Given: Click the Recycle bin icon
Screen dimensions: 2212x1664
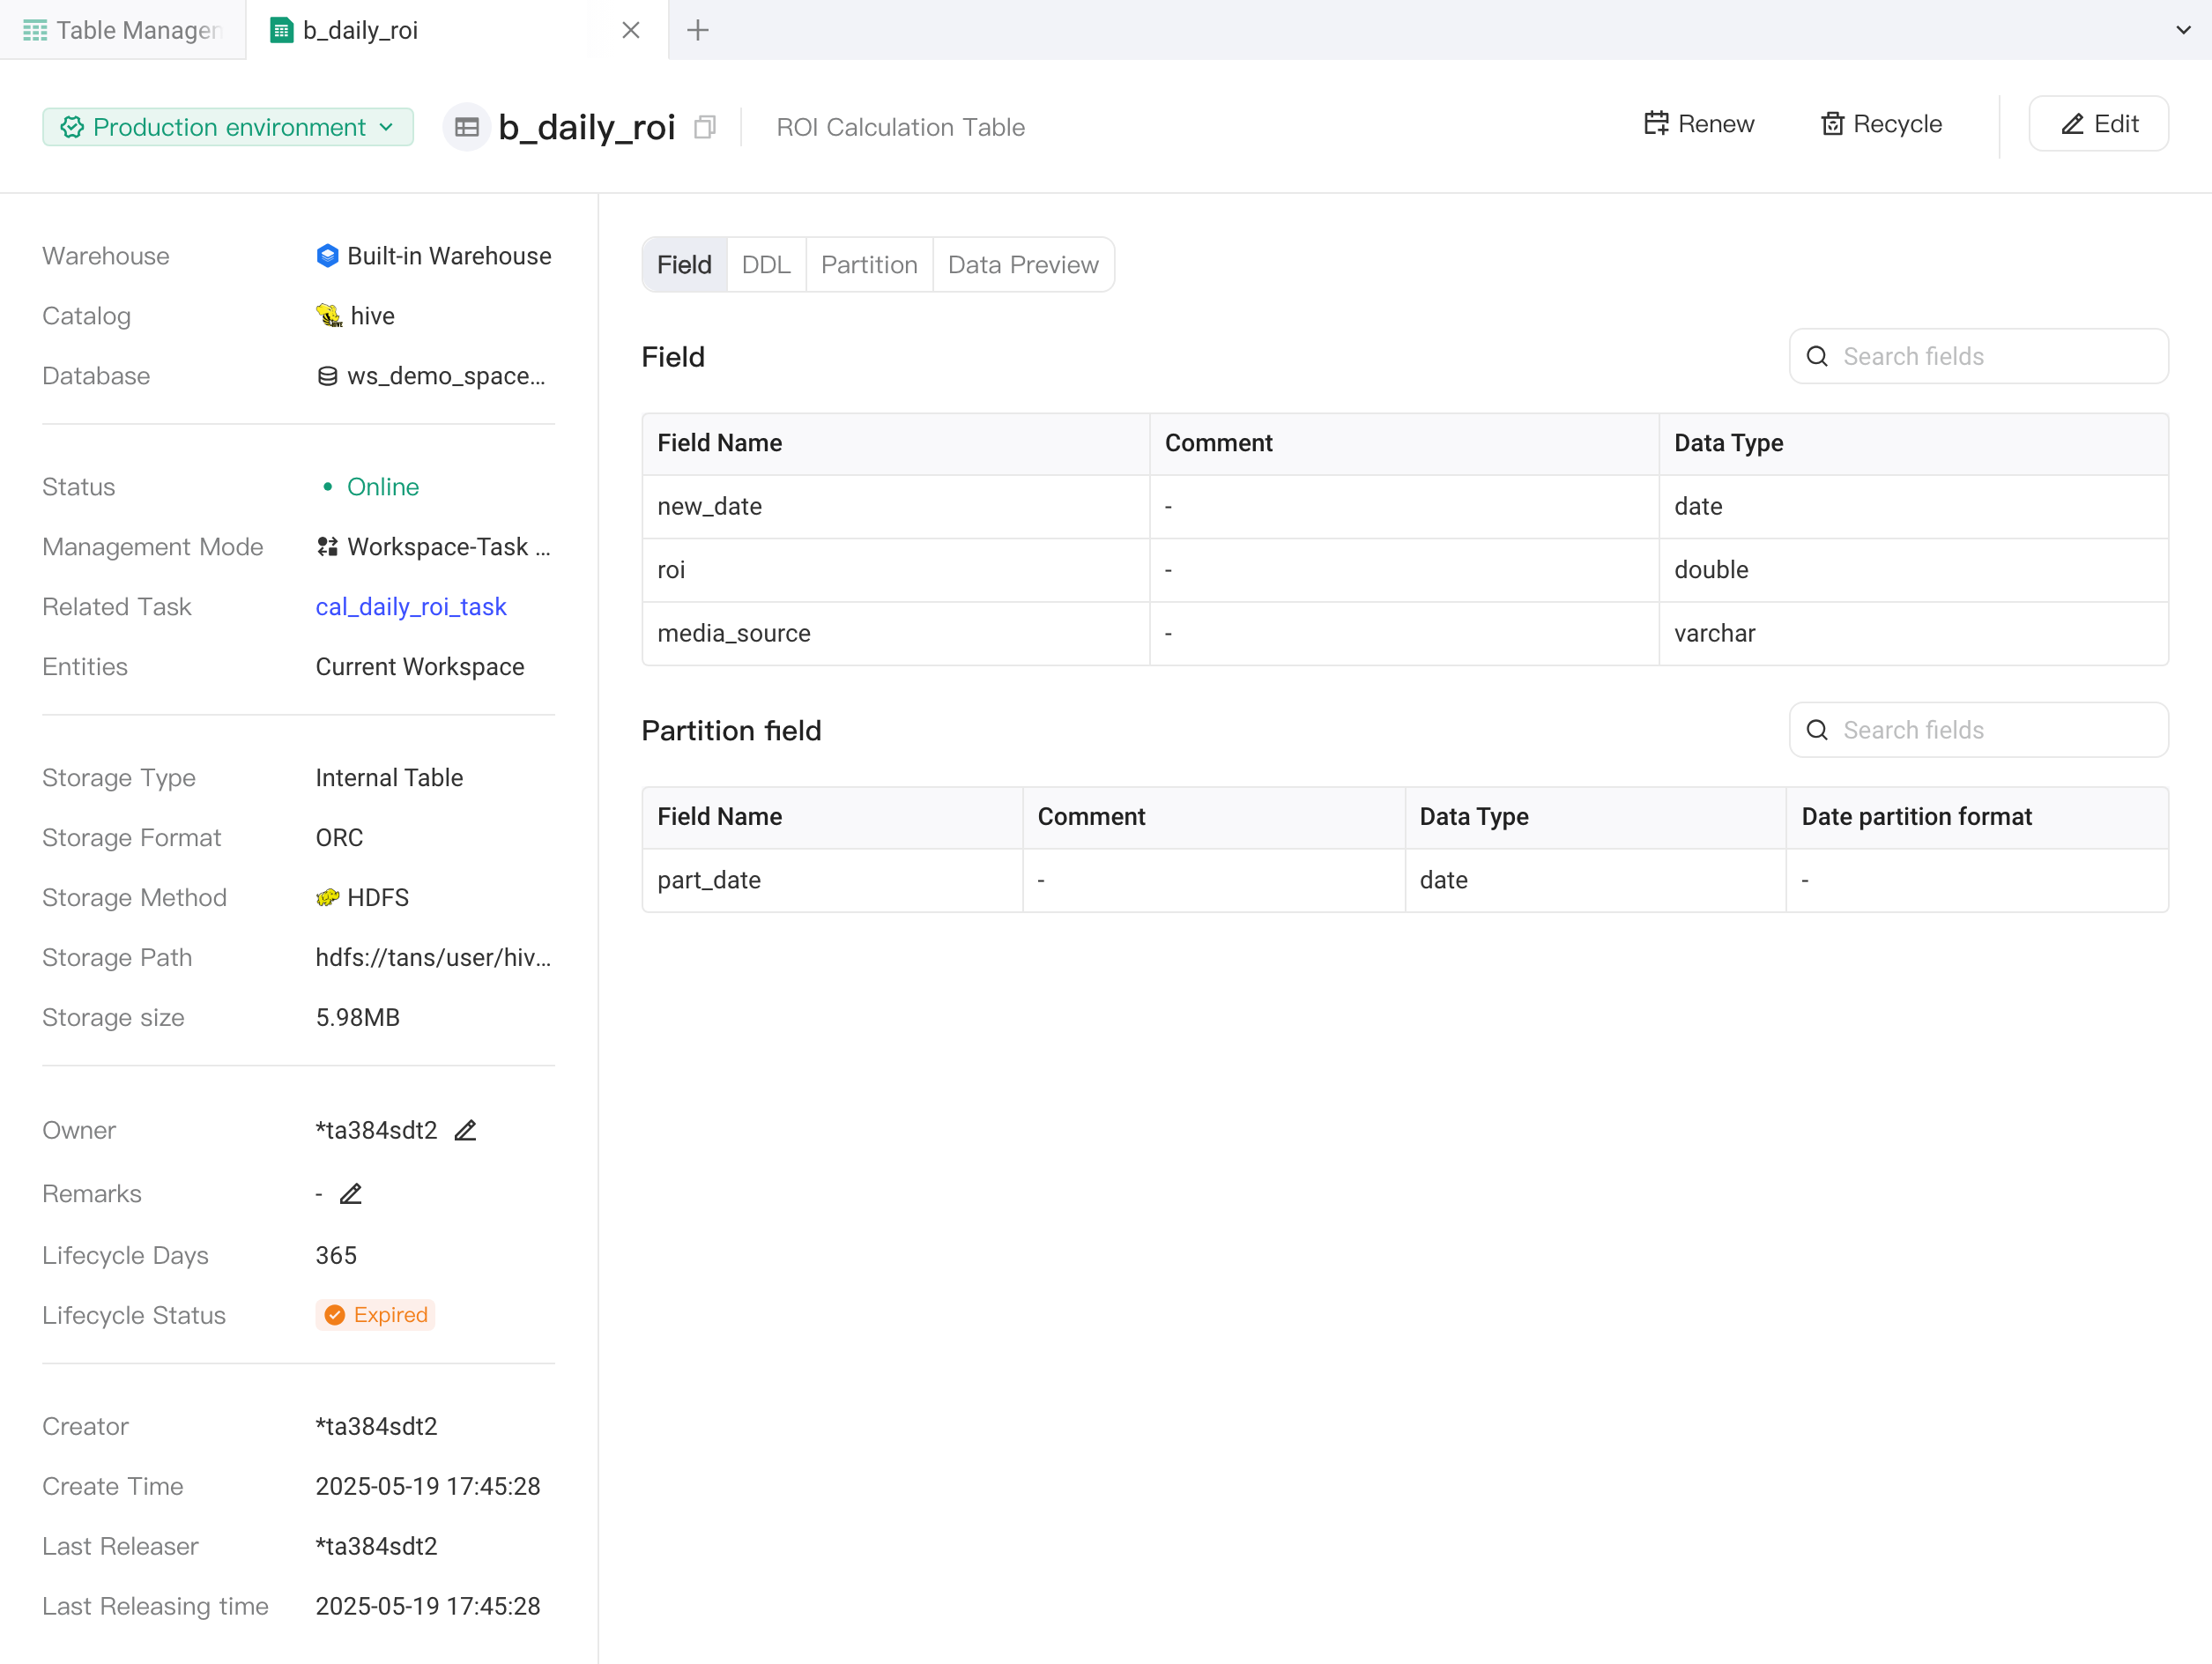Looking at the screenshot, I should pyautogui.click(x=1832, y=123).
